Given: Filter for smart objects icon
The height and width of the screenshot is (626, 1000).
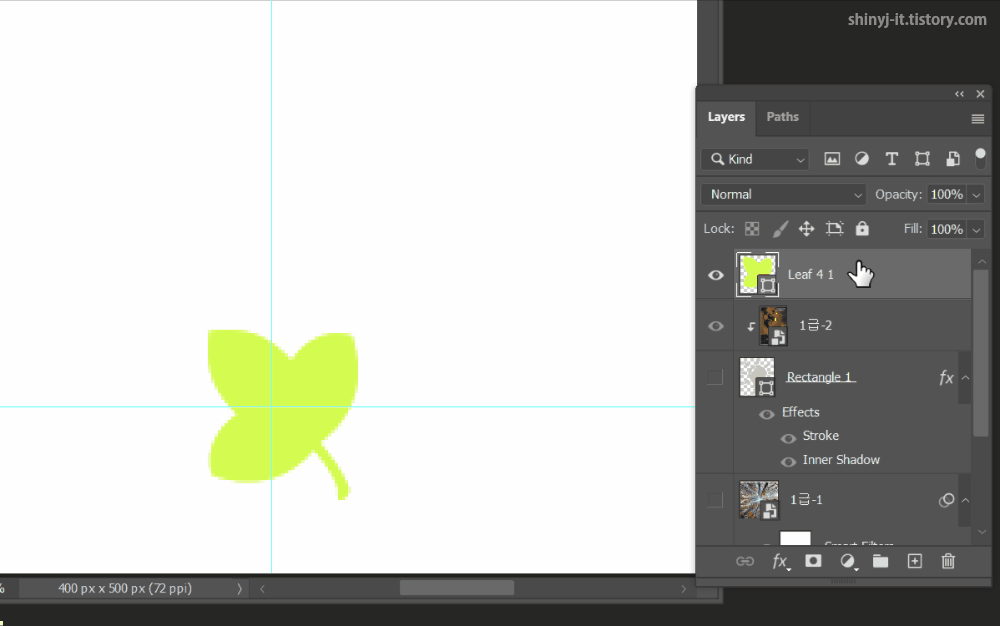Looking at the screenshot, I should pyautogui.click(x=953, y=159).
